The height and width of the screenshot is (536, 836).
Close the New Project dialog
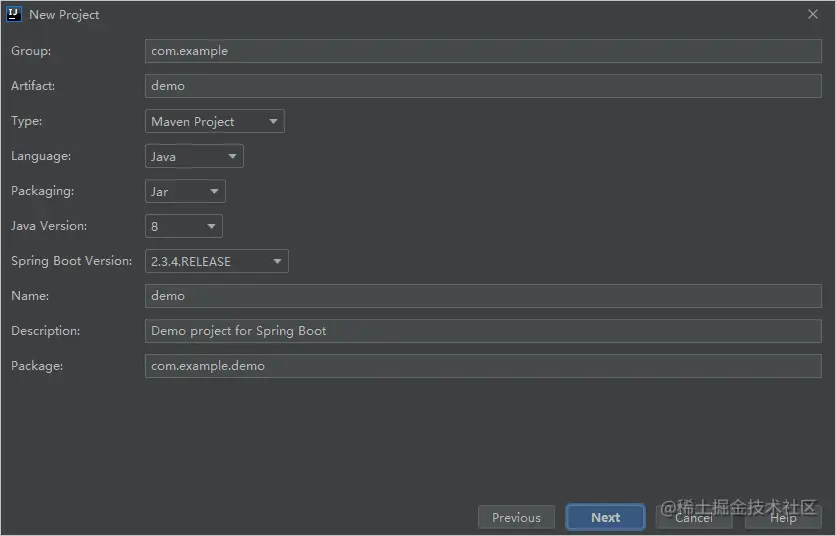coord(813,15)
